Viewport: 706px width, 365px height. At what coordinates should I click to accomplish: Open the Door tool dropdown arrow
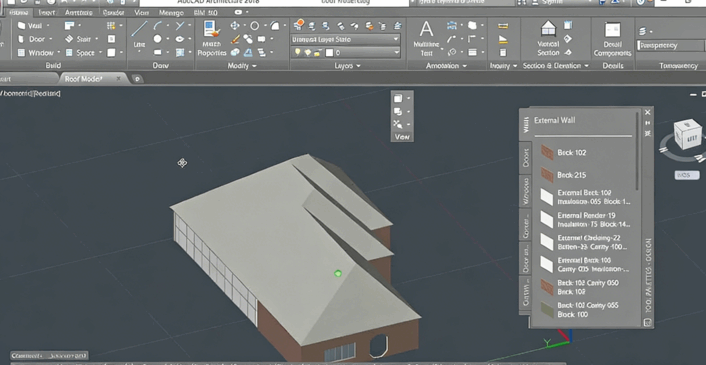[50, 39]
